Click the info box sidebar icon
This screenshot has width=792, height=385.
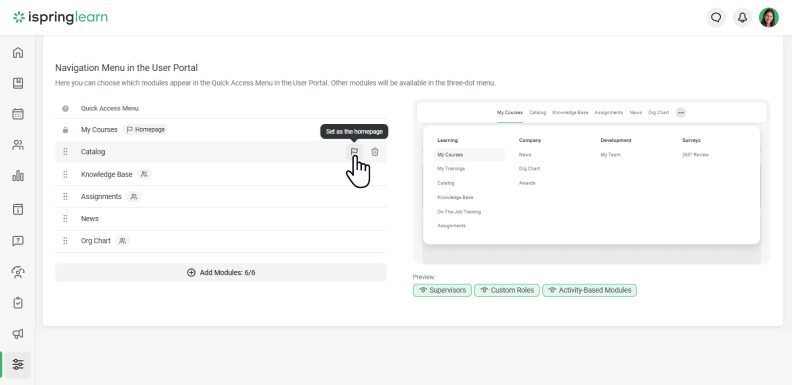click(x=18, y=210)
